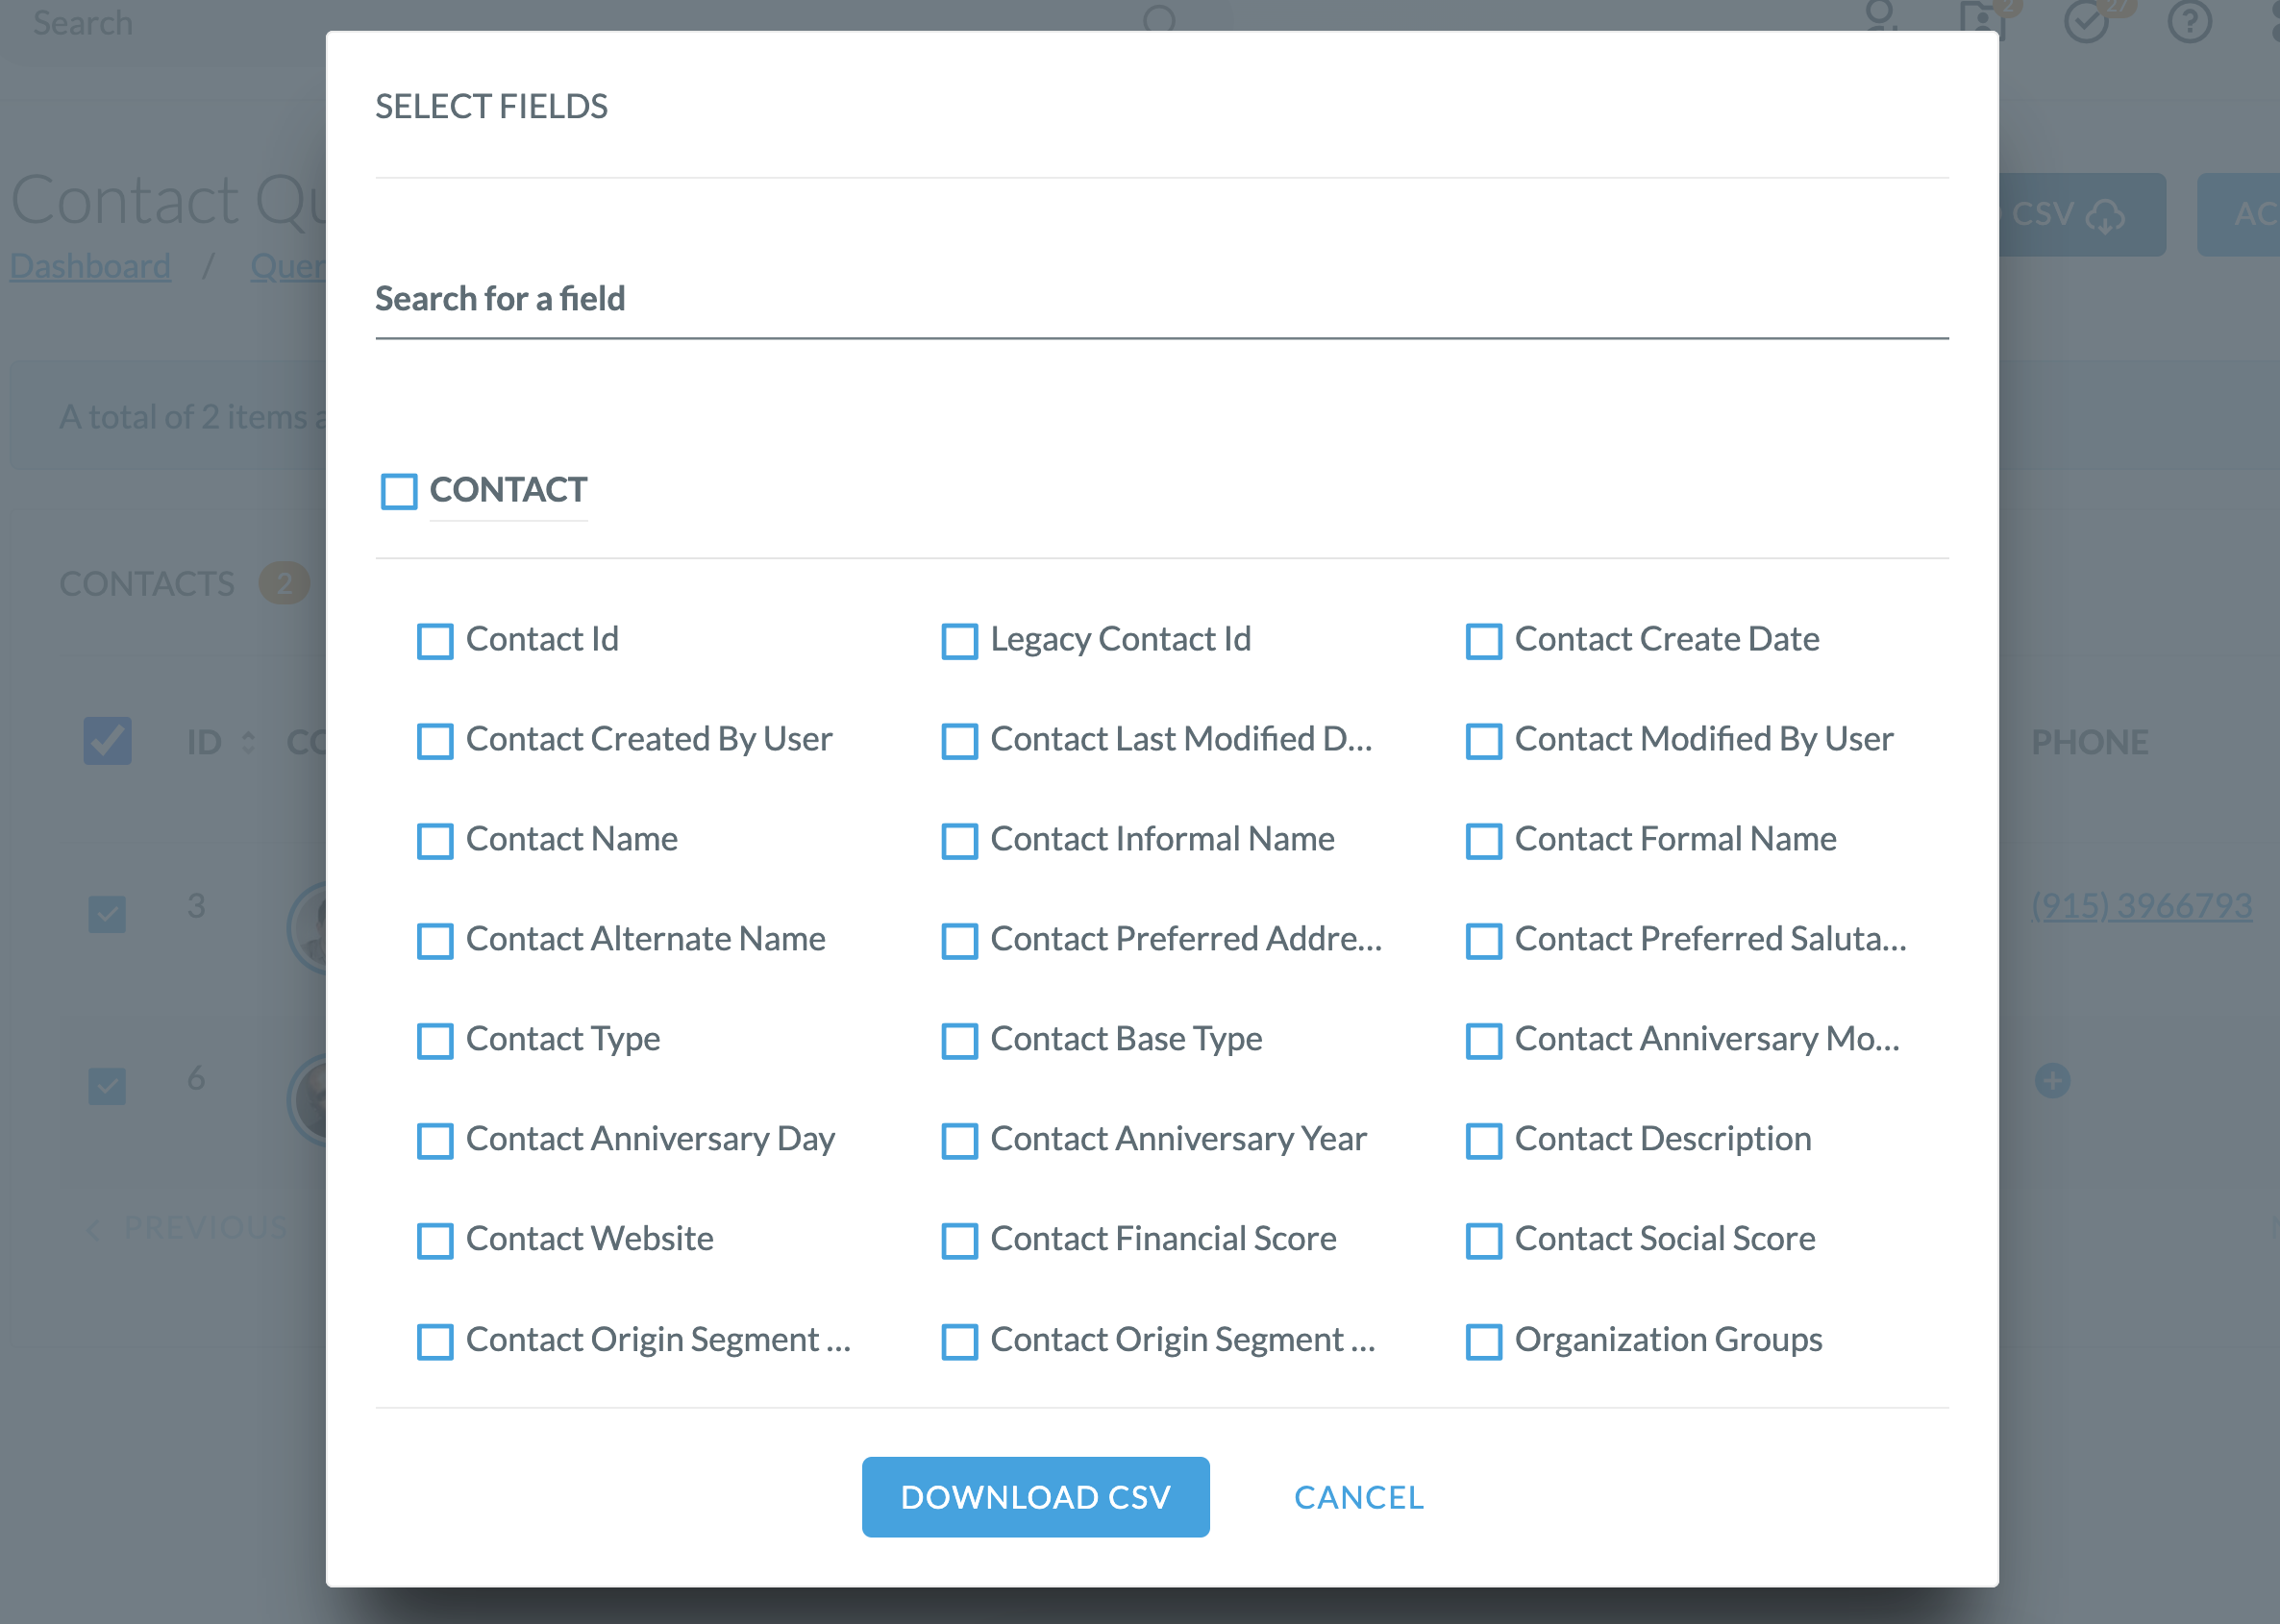Image resolution: width=2280 pixels, height=1624 pixels.
Task: Check the Contact Social Score field
Action: (x=1483, y=1241)
